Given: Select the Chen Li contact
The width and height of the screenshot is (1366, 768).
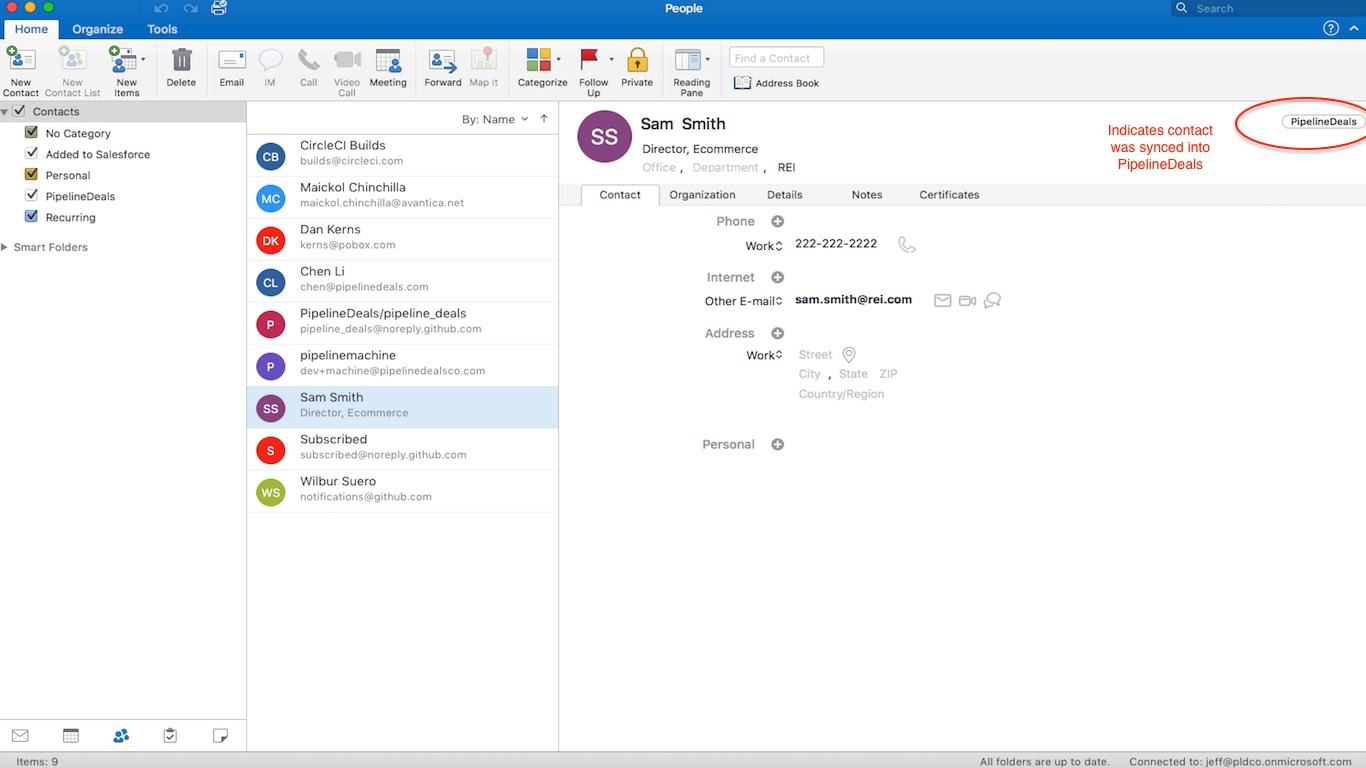Looking at the screenshot, I should (402, 281).
